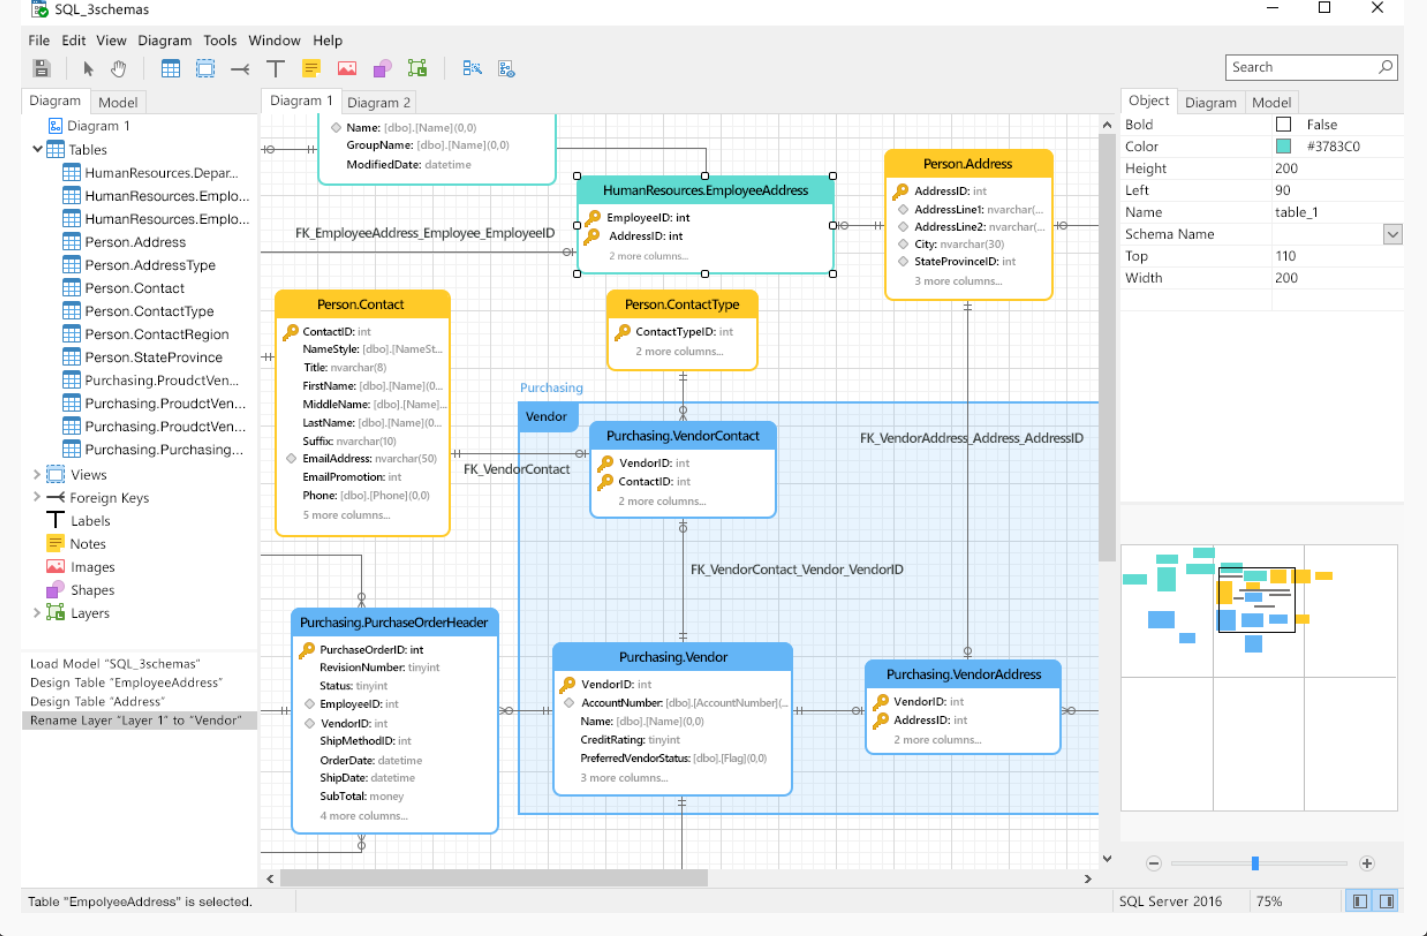Screen dimensions: 1427x936
Task: Select the Image insert tool
Action: pyautogui.click(x=347, y=68)
